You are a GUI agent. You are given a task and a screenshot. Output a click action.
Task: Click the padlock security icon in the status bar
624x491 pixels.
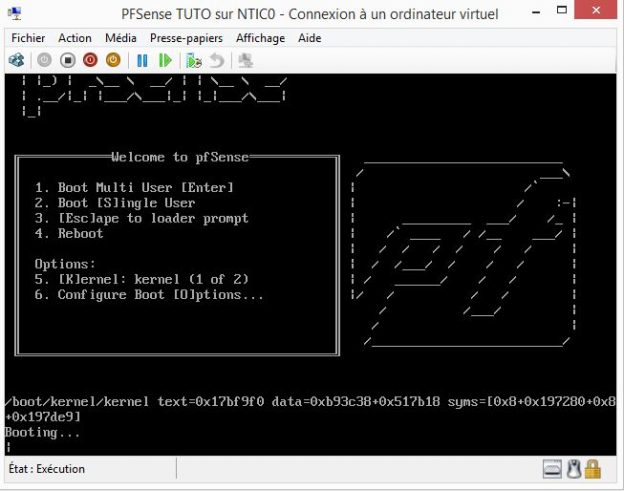pyautogui.click(x=593, y=469)
